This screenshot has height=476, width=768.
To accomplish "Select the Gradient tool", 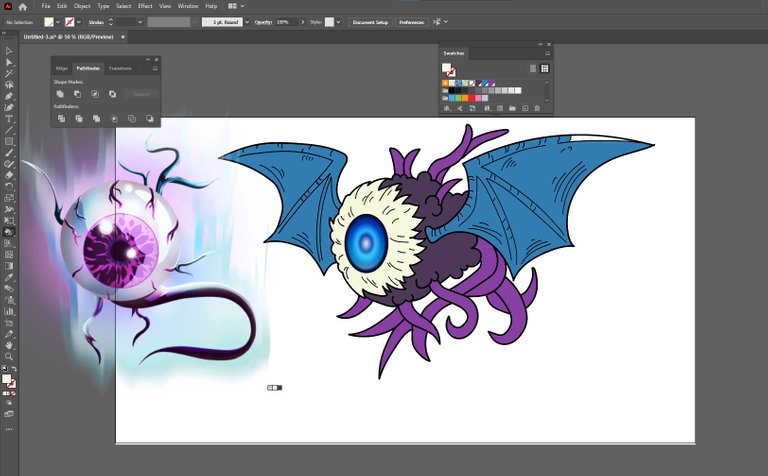I will pyautogui.click(x=9, y=266).
